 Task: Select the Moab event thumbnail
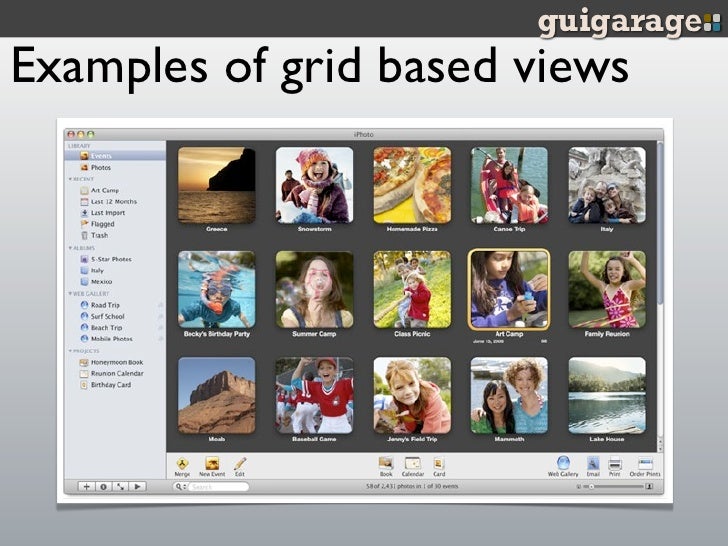coord(217,396)
